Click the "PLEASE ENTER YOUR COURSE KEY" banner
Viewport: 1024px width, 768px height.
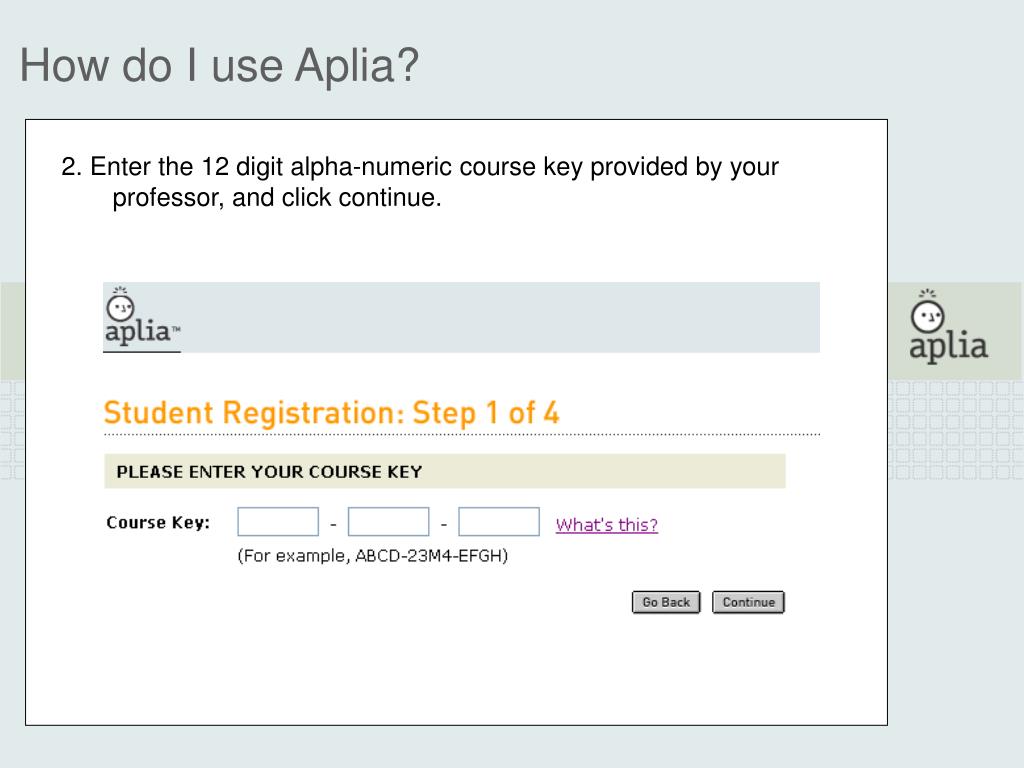tap(445, 472)
